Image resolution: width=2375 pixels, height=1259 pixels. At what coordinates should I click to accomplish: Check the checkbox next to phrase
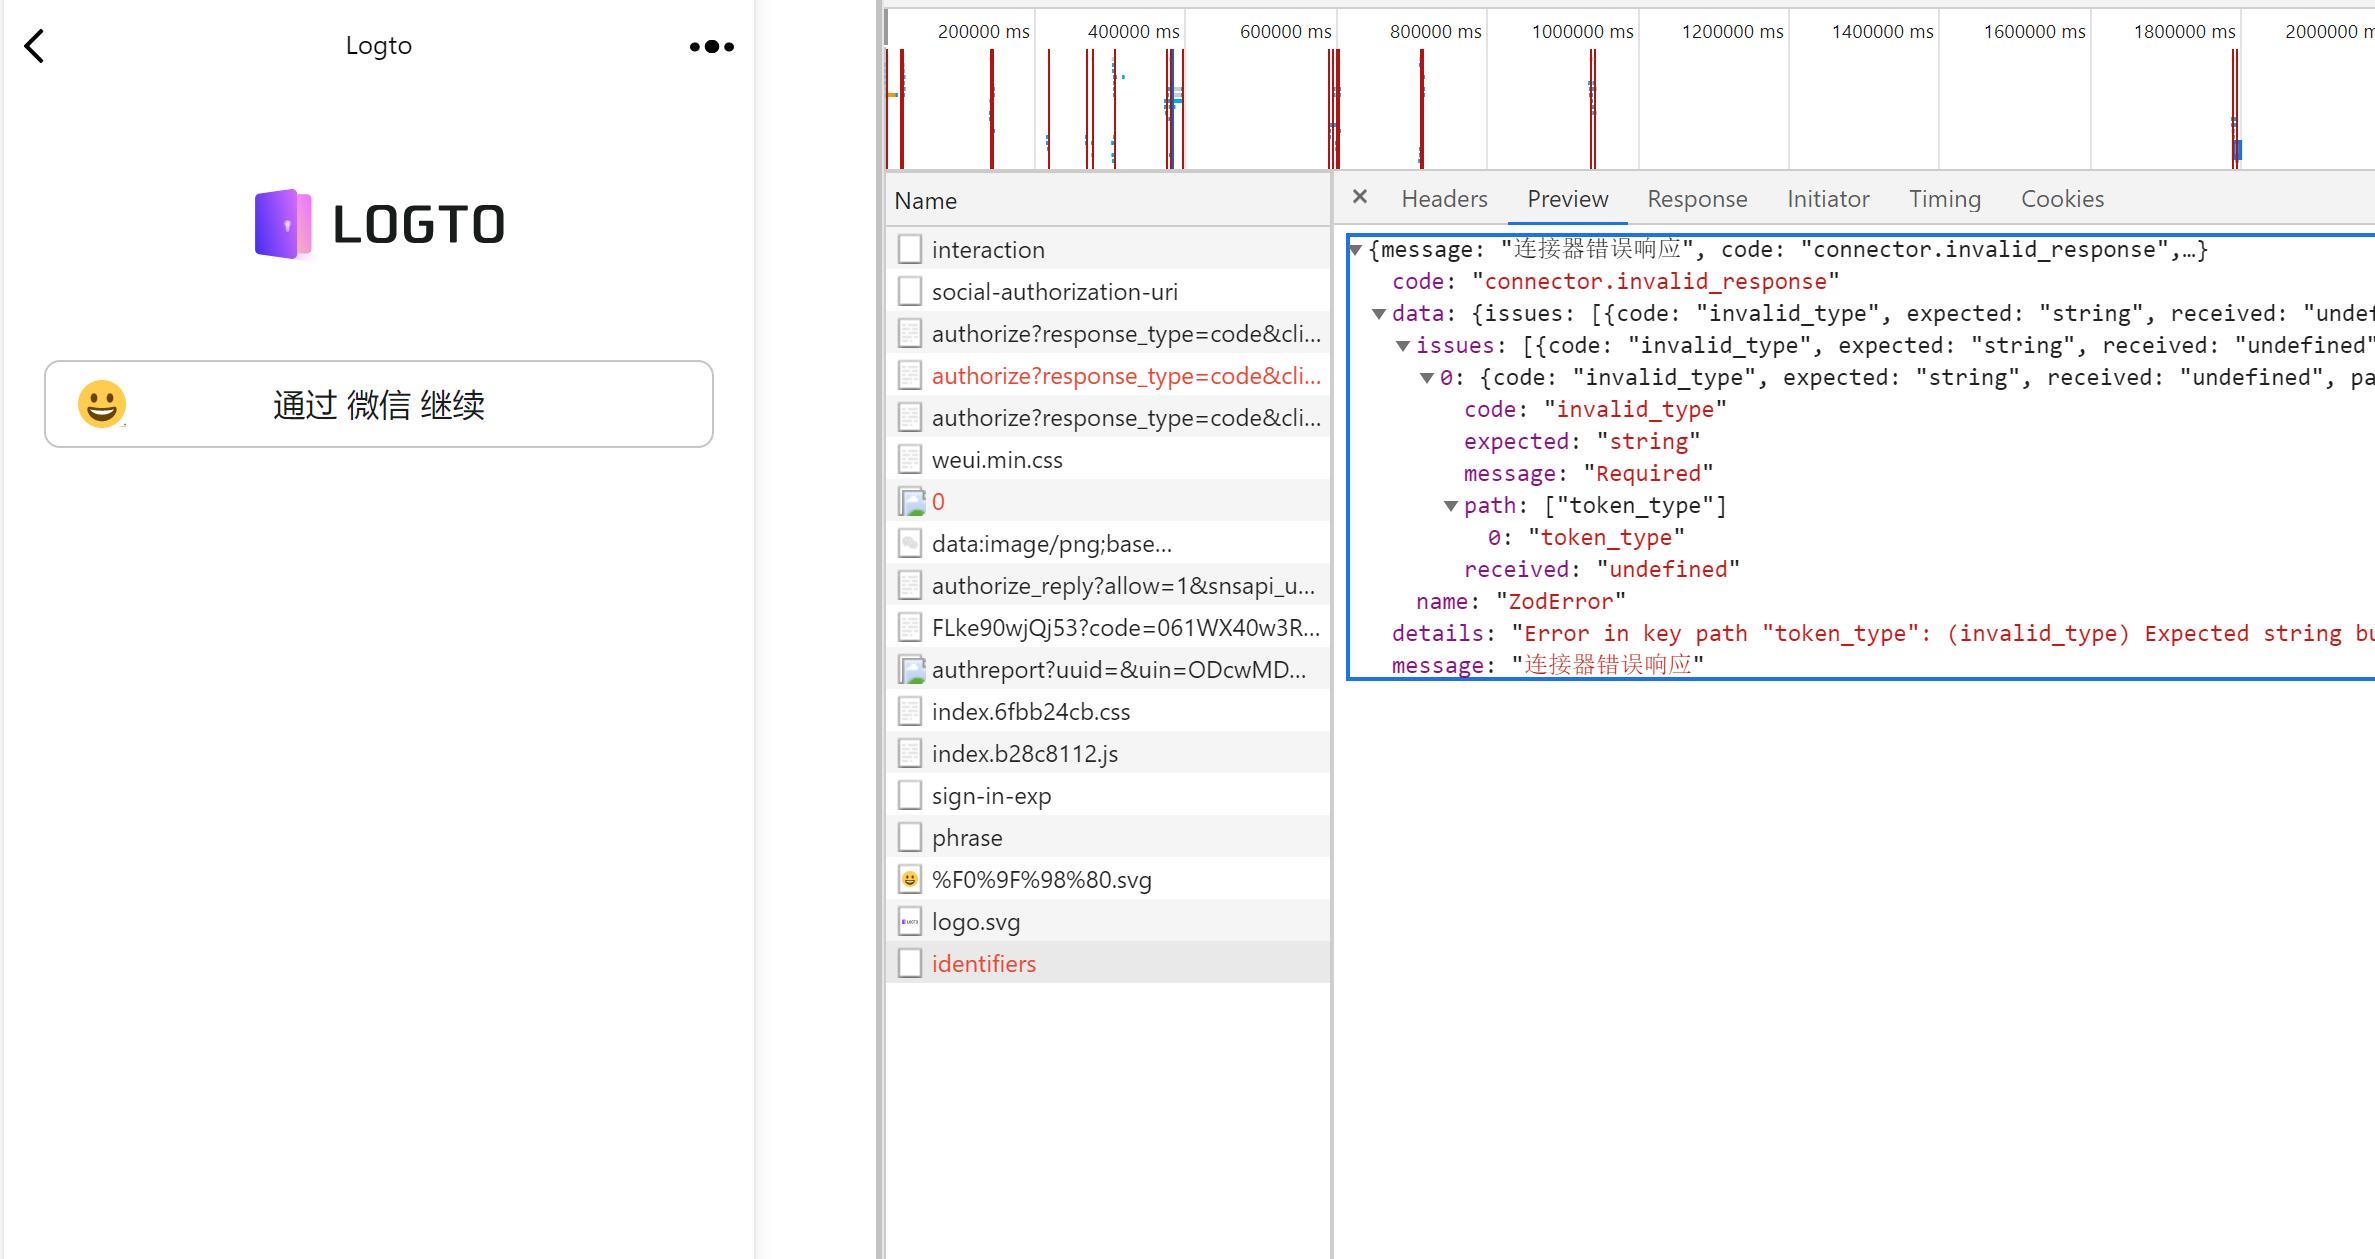pyautogui.click(x=909, y=836)
